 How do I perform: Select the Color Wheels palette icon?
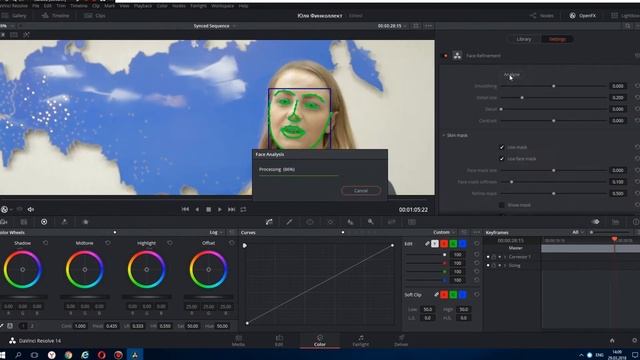point(44,222)
